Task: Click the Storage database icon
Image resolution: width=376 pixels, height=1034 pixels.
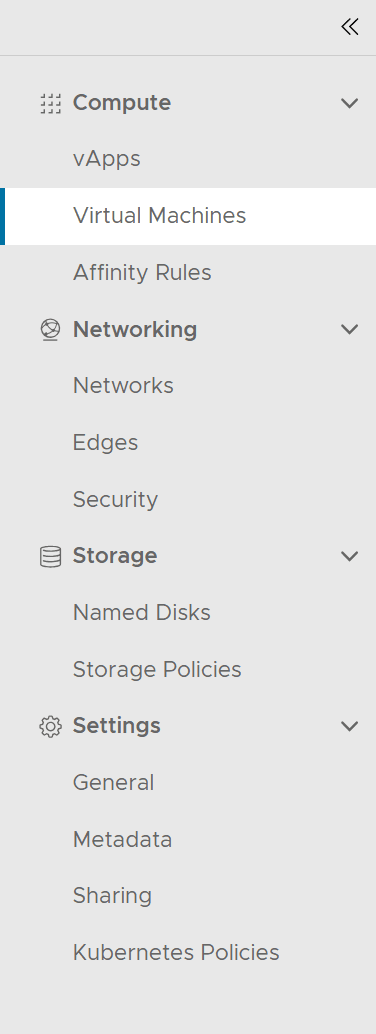Action: click(x=50, y=557)
